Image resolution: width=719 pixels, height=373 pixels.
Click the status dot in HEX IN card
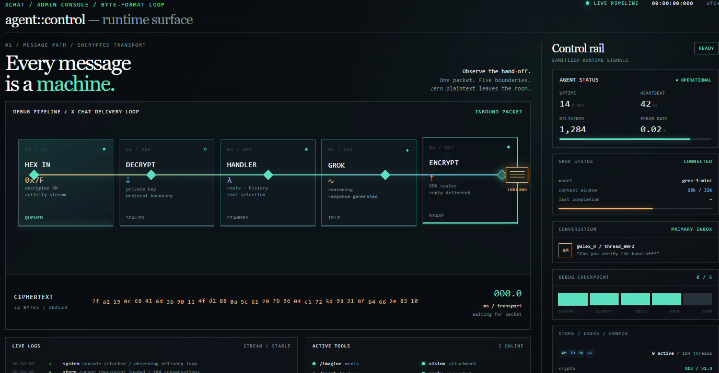104,149
